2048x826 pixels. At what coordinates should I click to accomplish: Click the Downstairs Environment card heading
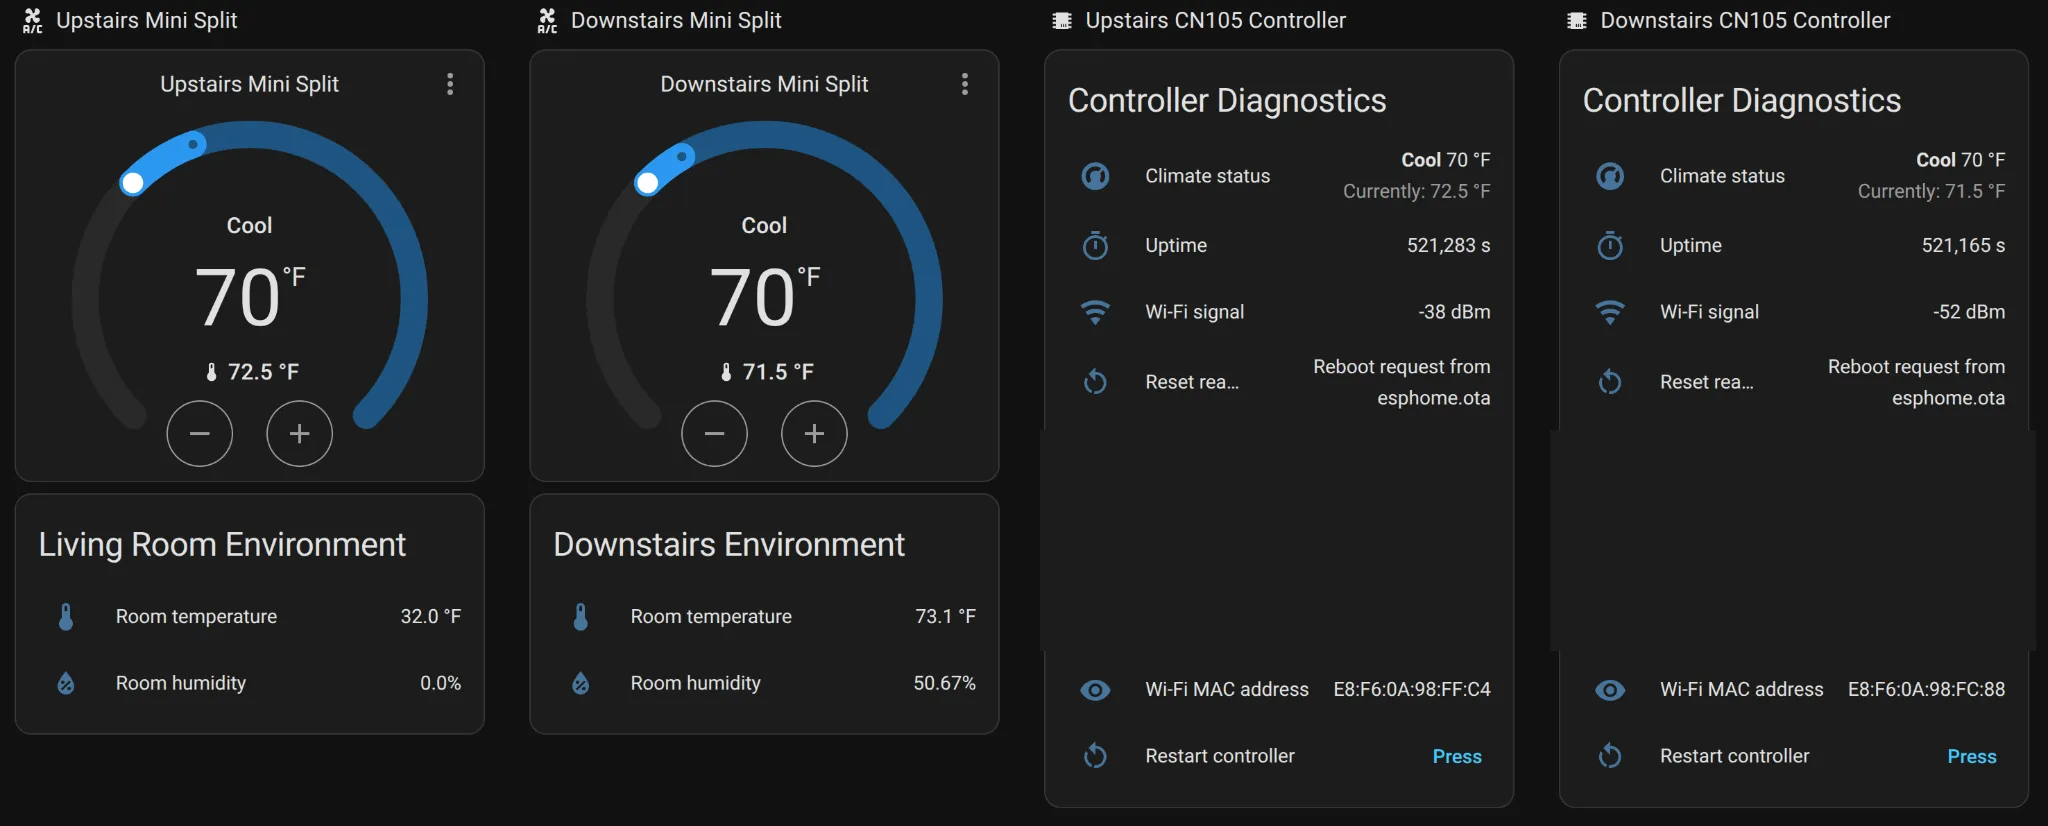click(x=729, y=544)
